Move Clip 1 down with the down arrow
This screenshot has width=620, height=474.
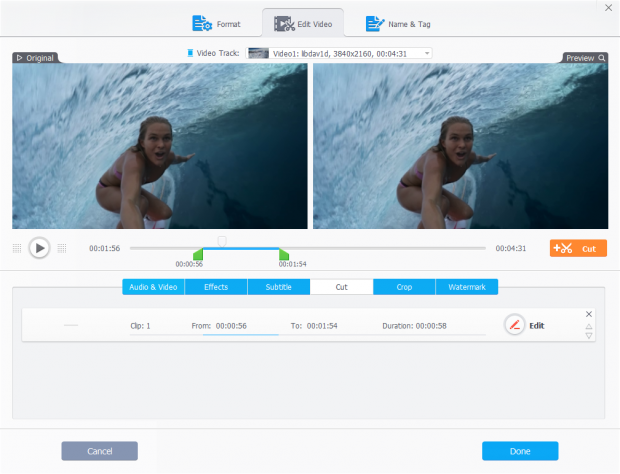click(x=589, y=336)
